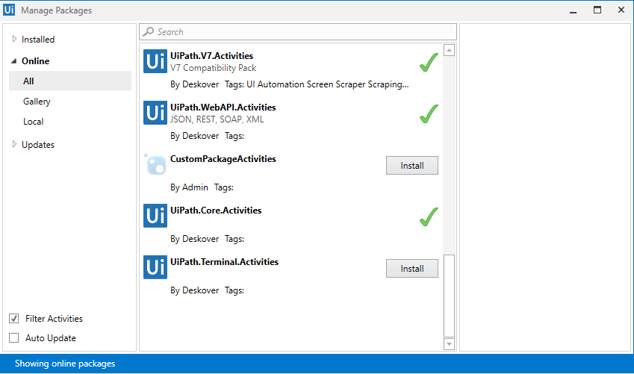
Task: Minimize the Manage Packages window
Action: tap(573, 12)
